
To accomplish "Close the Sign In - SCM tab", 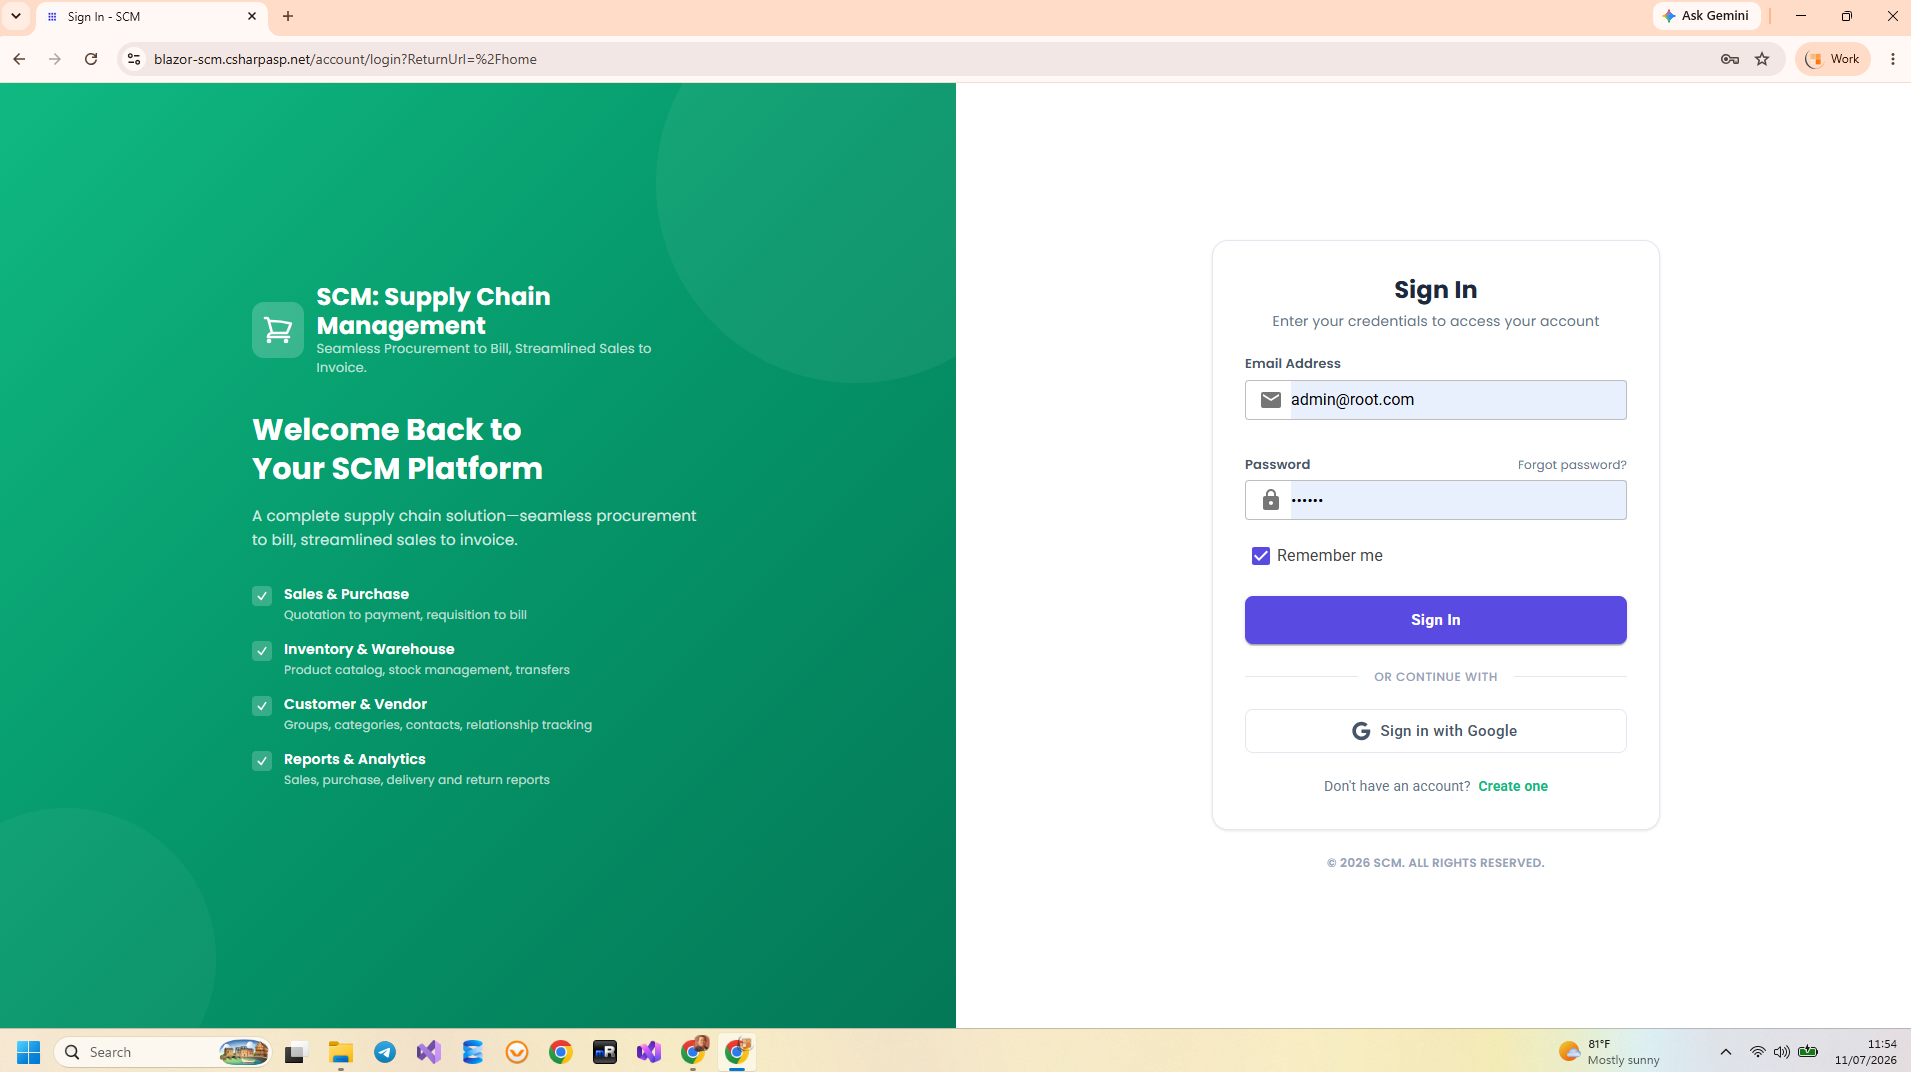I will (x=252, y=16).
